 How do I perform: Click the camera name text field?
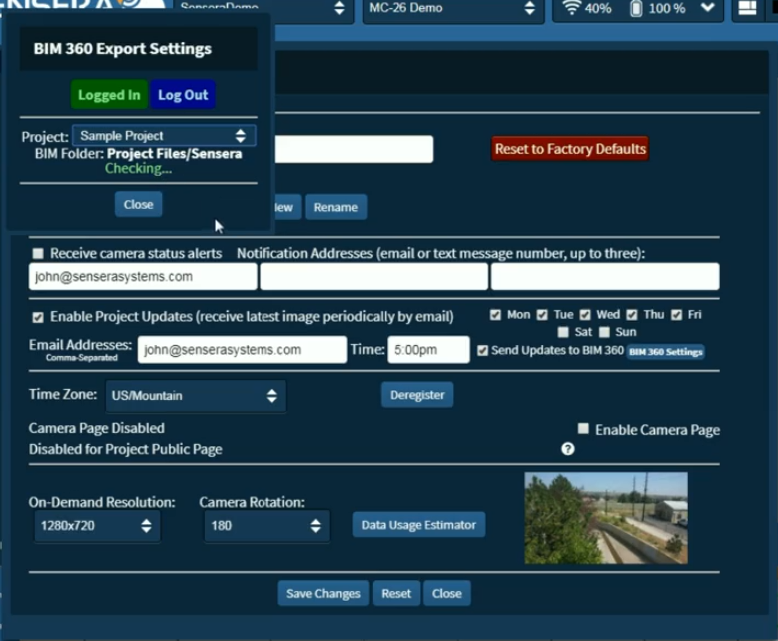click(354, 149)
